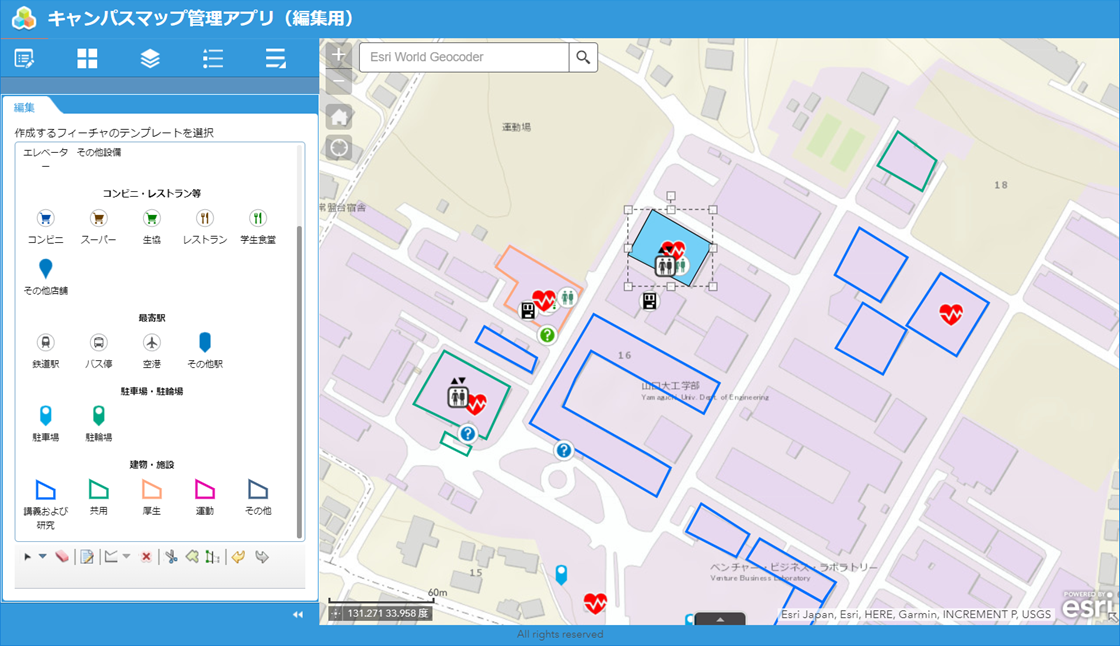Viewport: 1120px width, 646px height.
Task: Open the layer list stack icon
Action: 150,59
